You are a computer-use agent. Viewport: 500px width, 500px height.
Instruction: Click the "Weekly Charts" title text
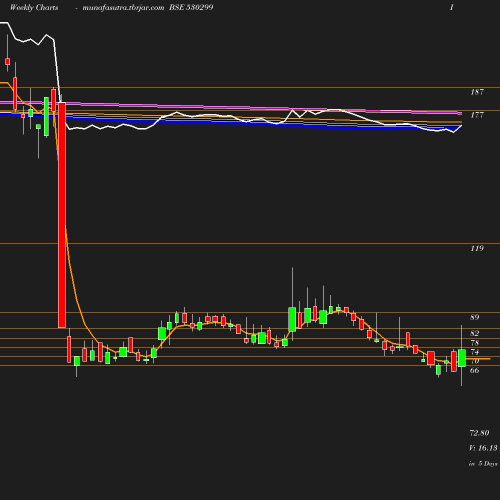pos(34,7)
